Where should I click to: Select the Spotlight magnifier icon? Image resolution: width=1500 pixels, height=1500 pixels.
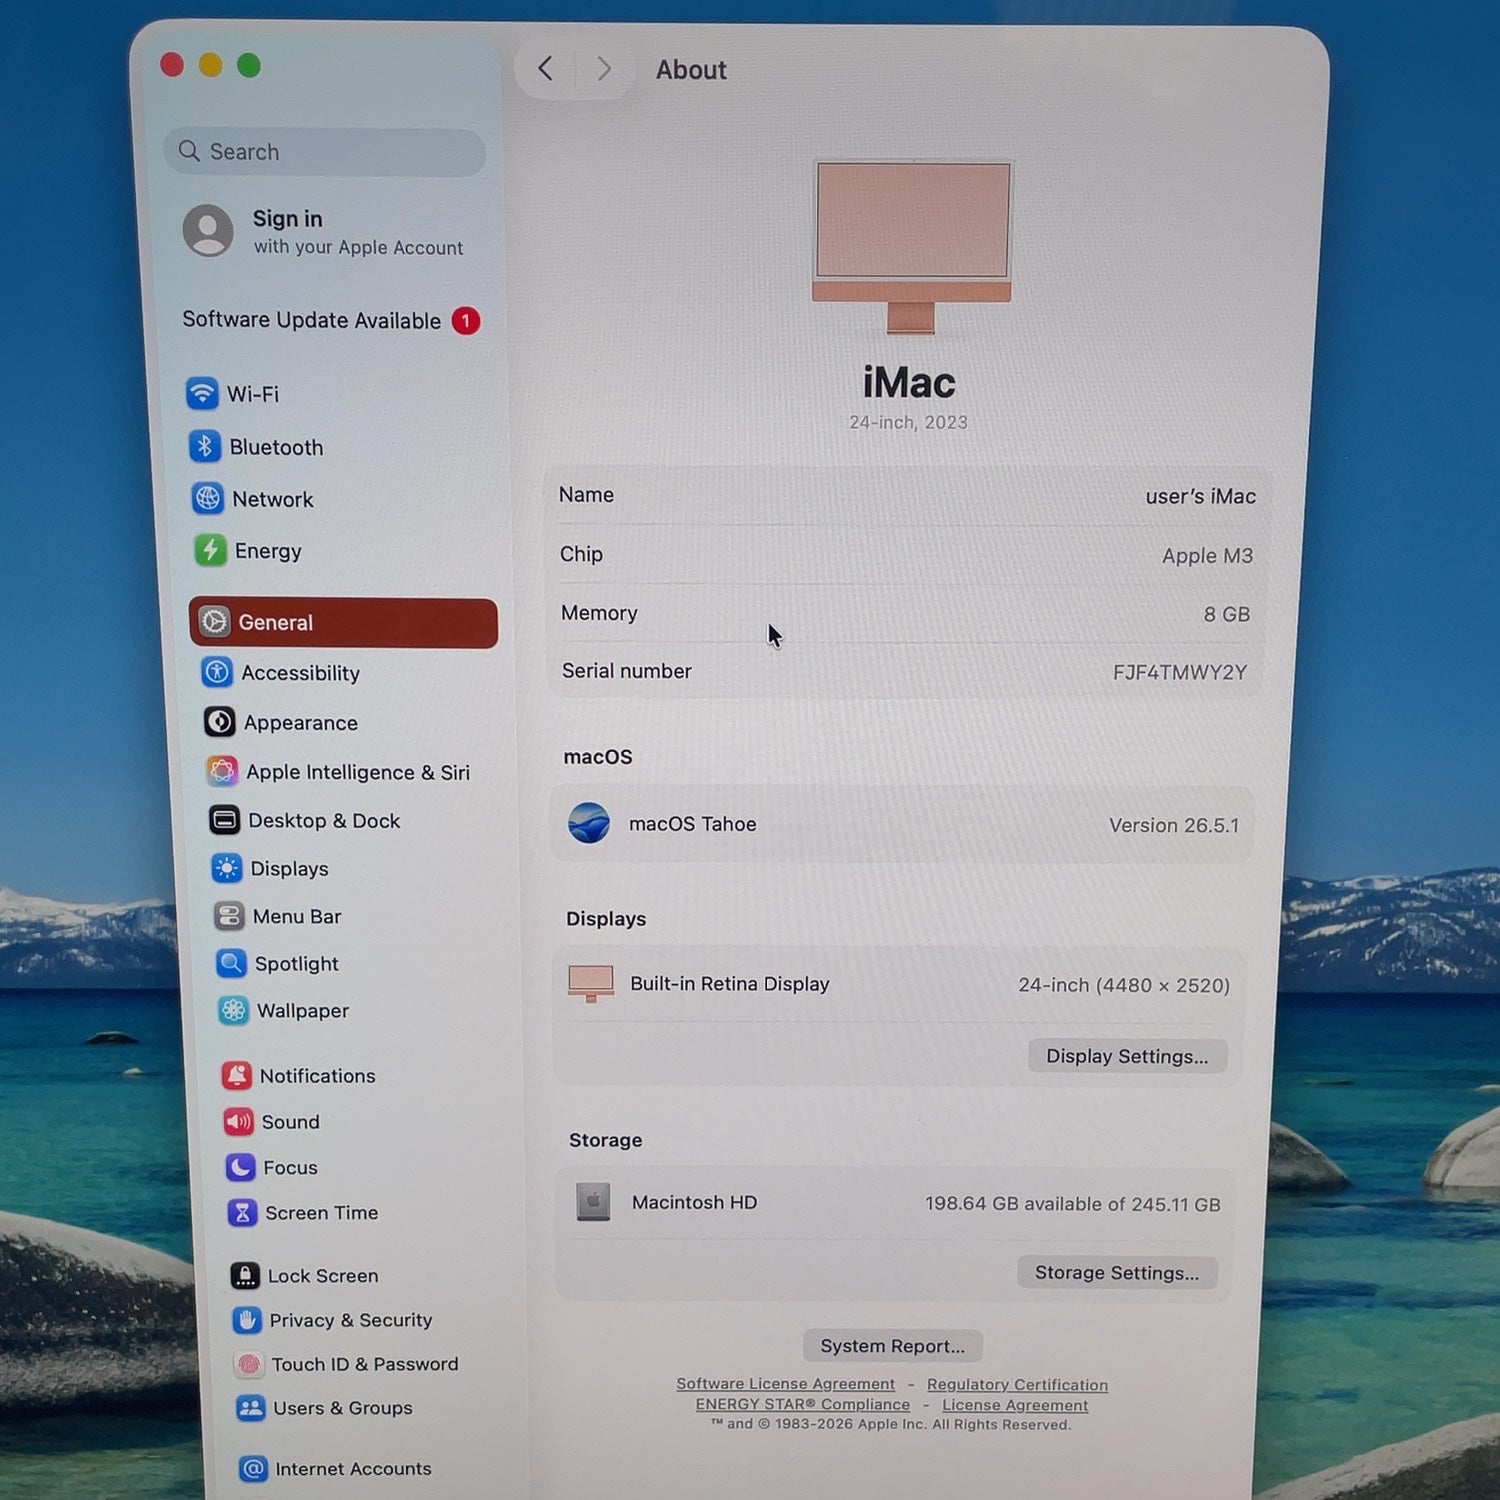click(x=231, y=963)
